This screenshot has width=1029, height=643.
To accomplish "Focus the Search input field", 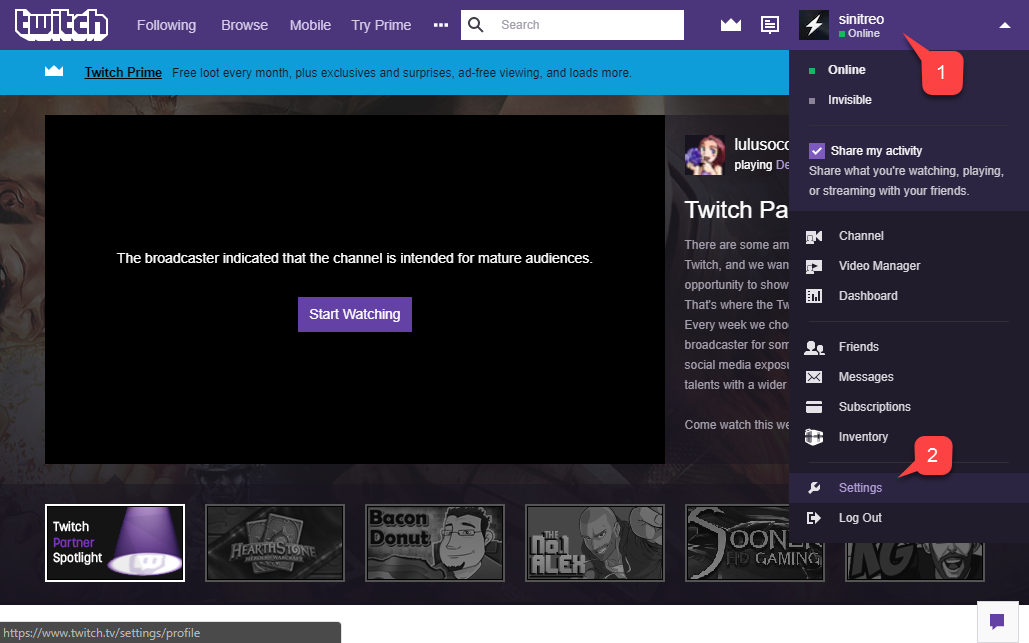I will tap(572, 25).
